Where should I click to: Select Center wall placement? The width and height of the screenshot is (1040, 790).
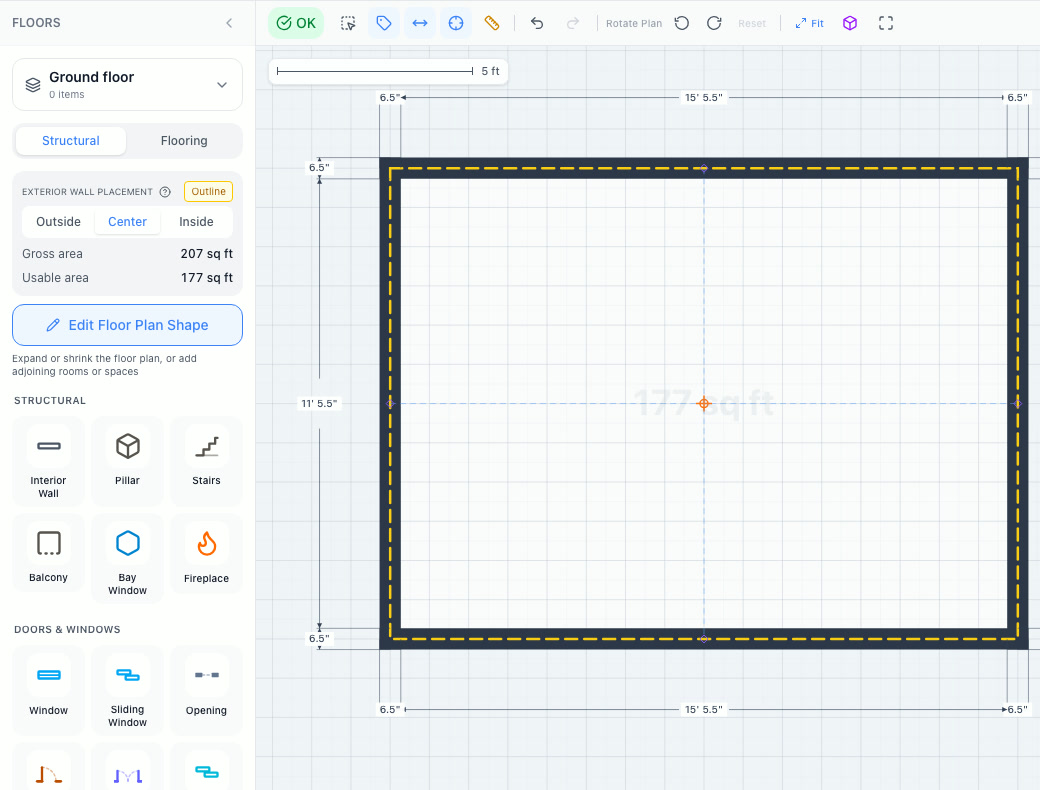pyautogui.click(x=127, y=222)
